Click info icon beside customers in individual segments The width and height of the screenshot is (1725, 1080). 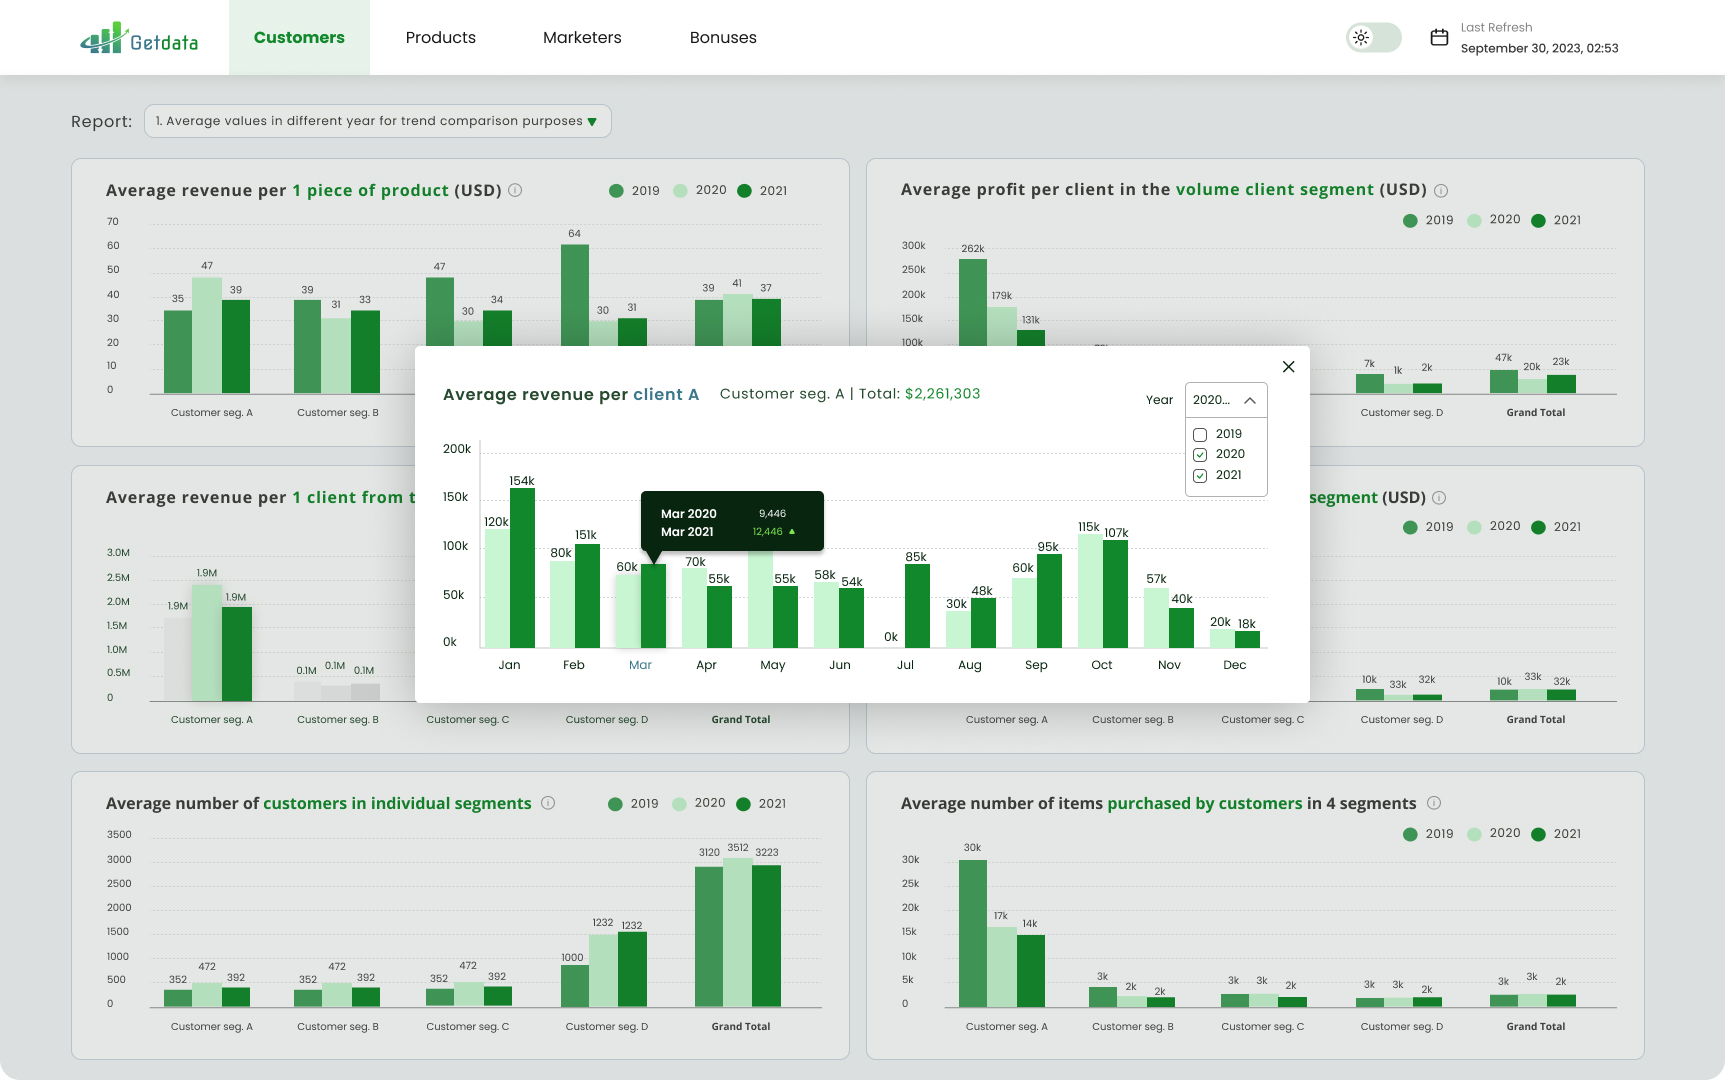(548, 803)
